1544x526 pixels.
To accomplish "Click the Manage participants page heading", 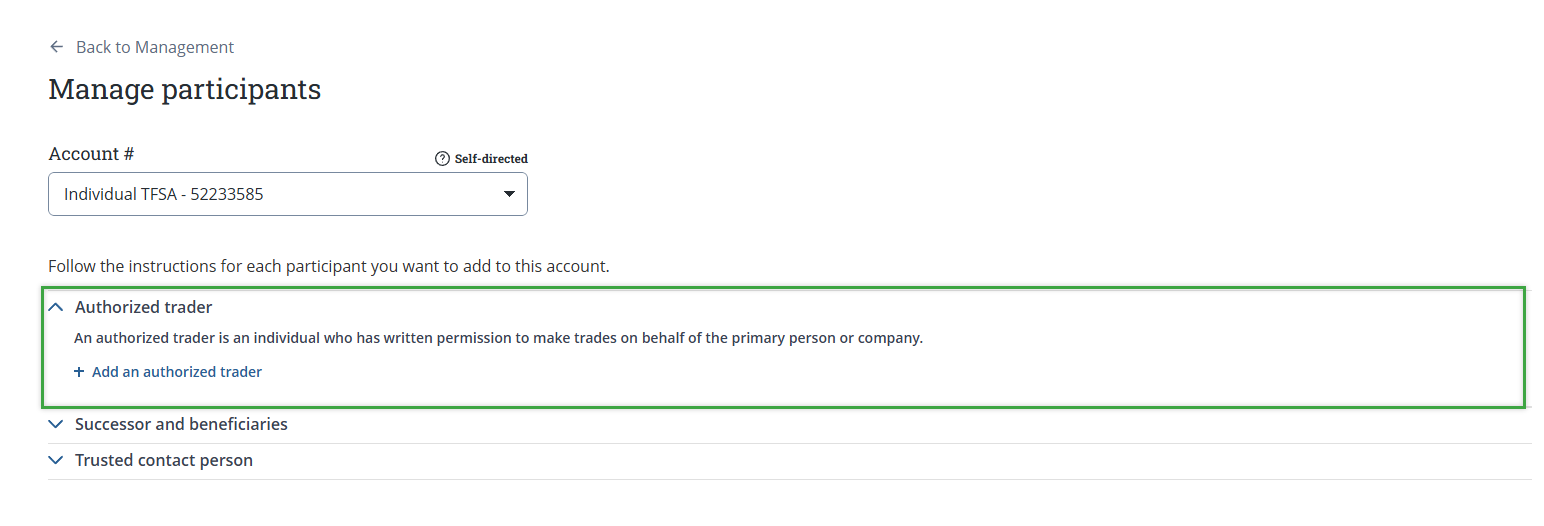I will tap(184, 90).
